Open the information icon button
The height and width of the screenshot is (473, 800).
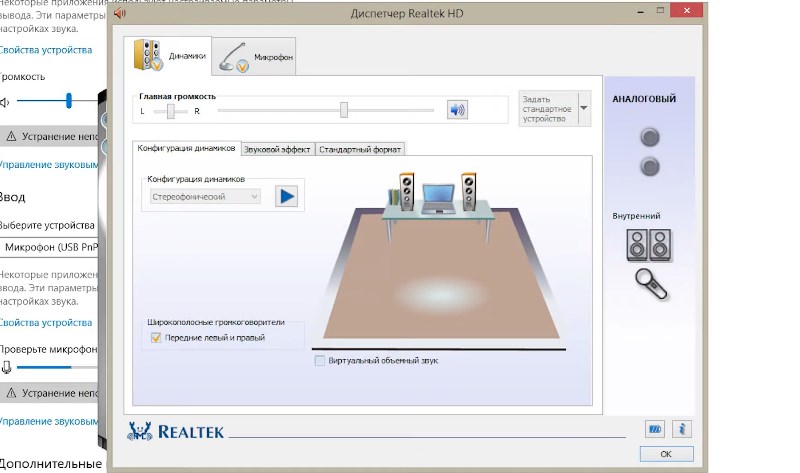(x=682, y=429)
